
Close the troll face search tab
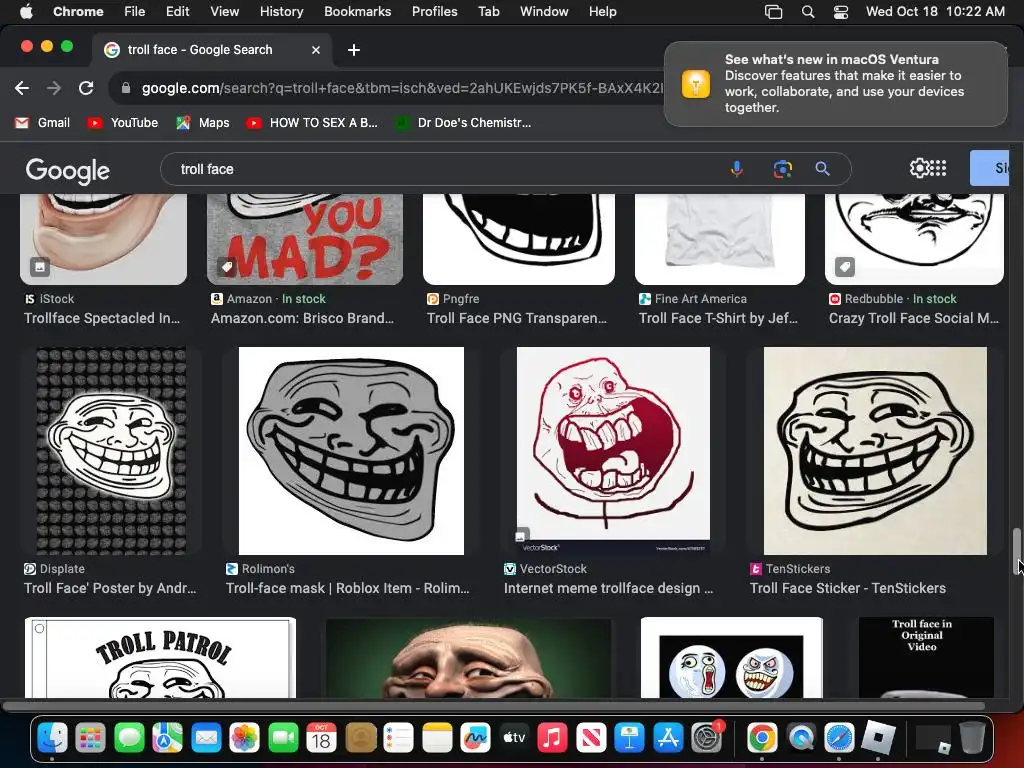315,50
